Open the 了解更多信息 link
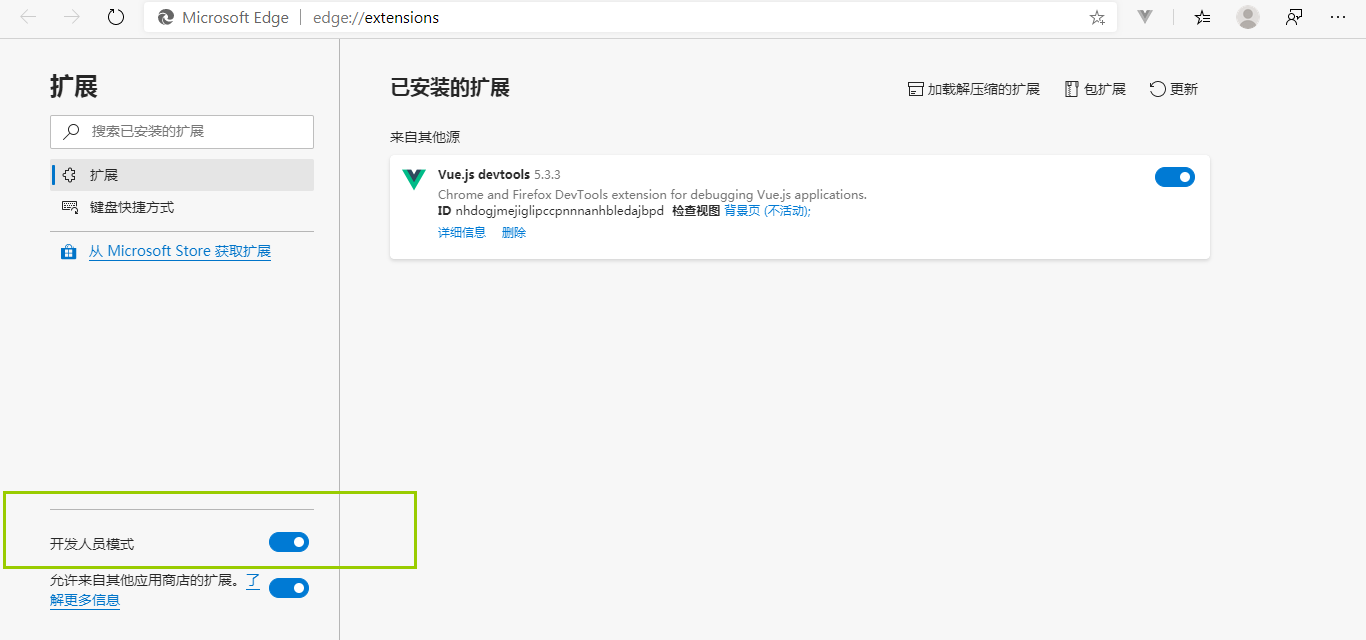The height and width of the screenshot is (640, 1366). pos(85,600)
